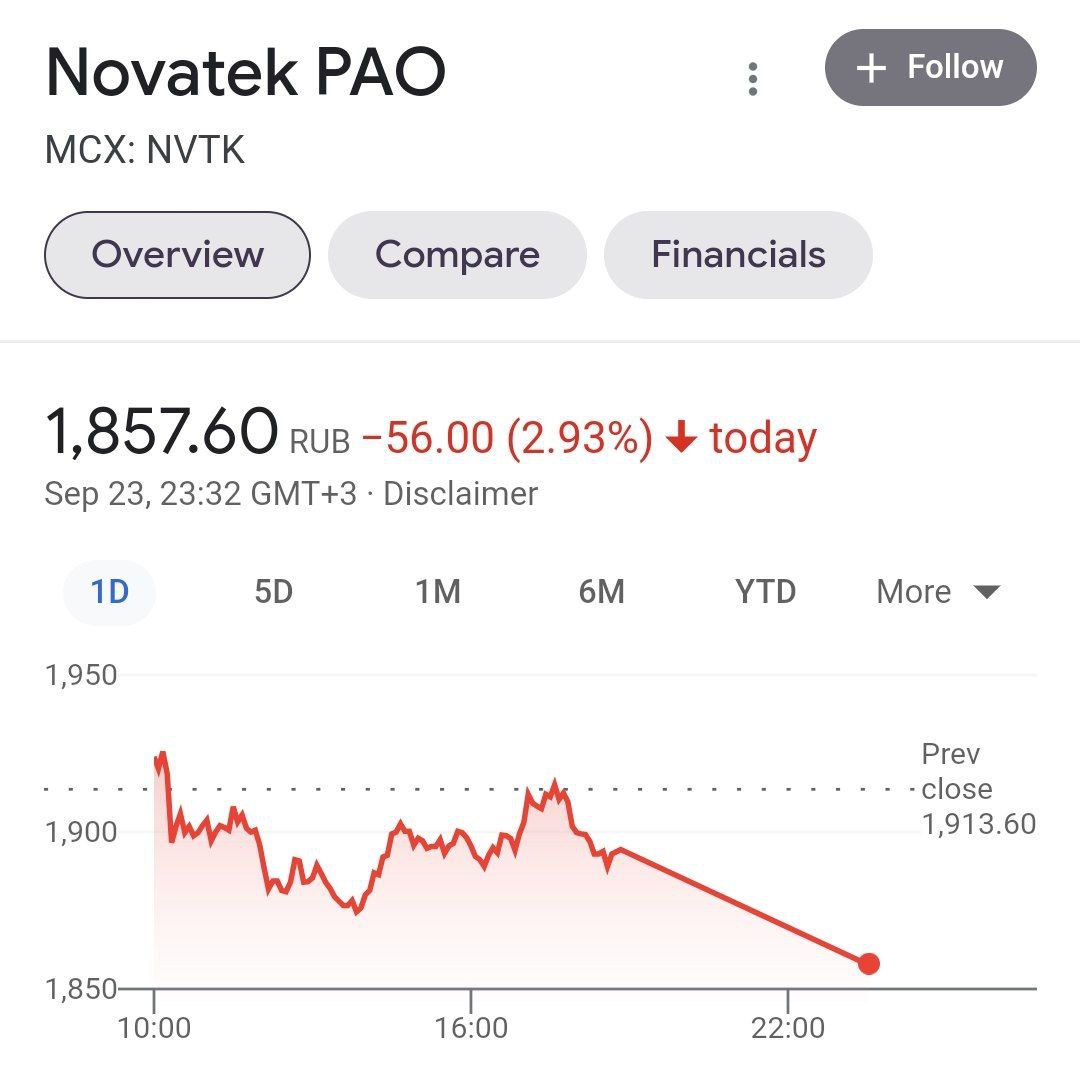Select the More dropdown arrow for chart ranges

pyautogui.click(x=988, y=591)
